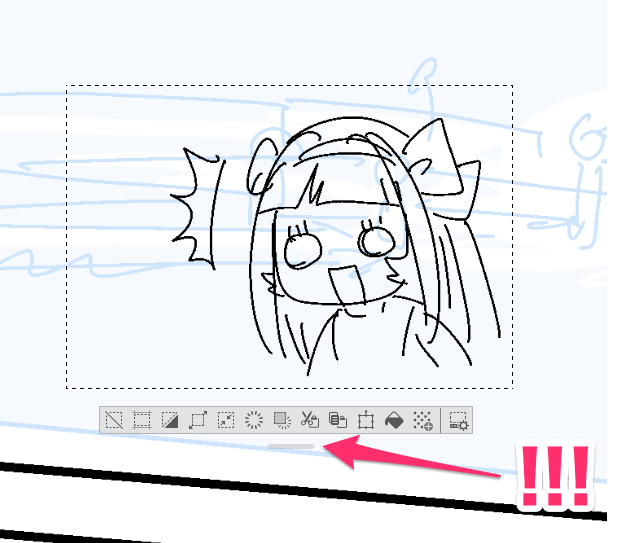Copy and paste the selection
Viewport: 625px width, 543px height.
(338, 420)
